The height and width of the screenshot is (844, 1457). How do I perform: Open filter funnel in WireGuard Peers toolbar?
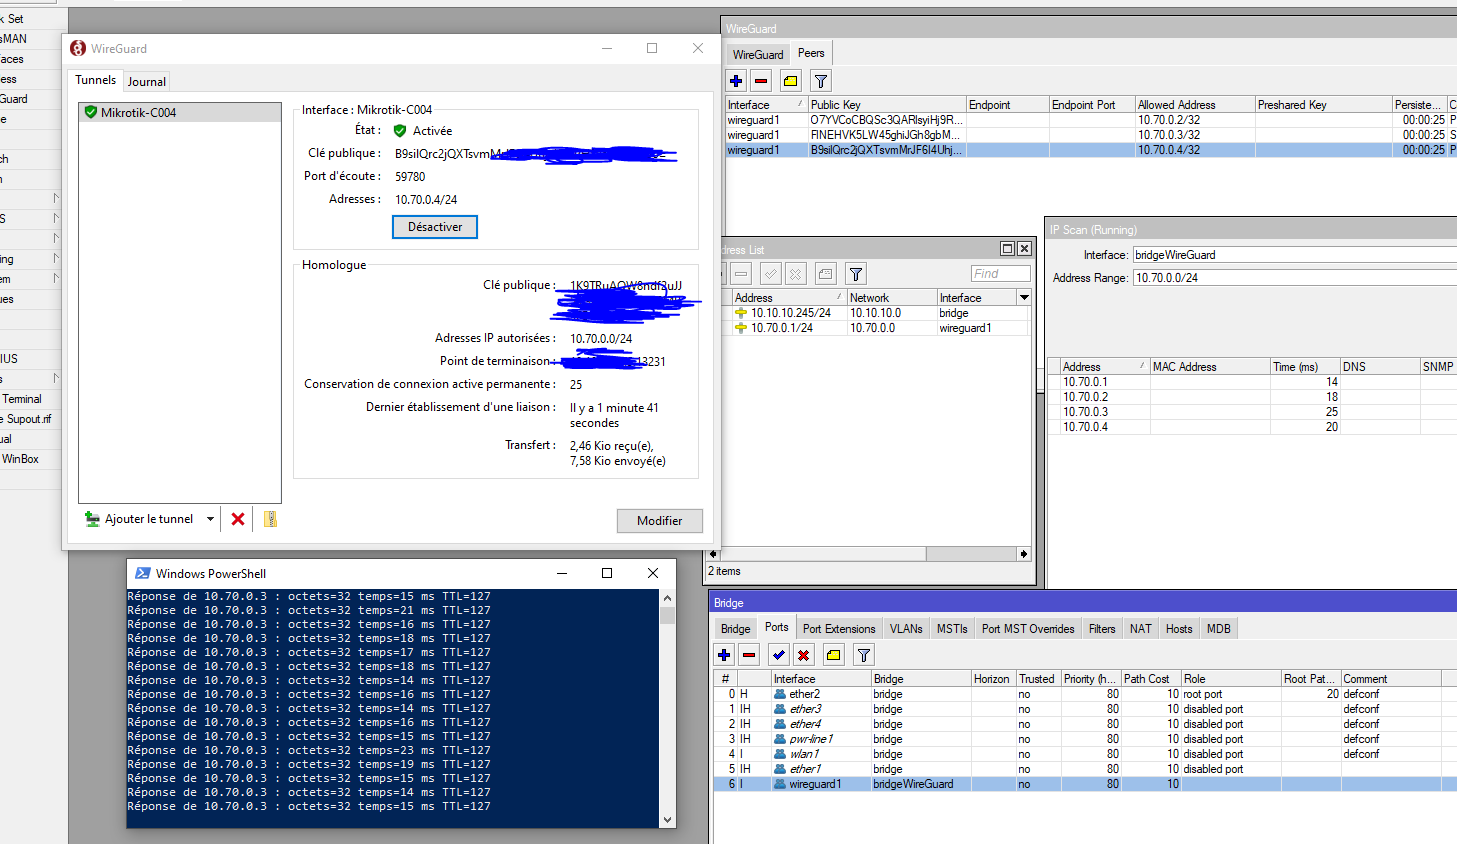(820, 81)
